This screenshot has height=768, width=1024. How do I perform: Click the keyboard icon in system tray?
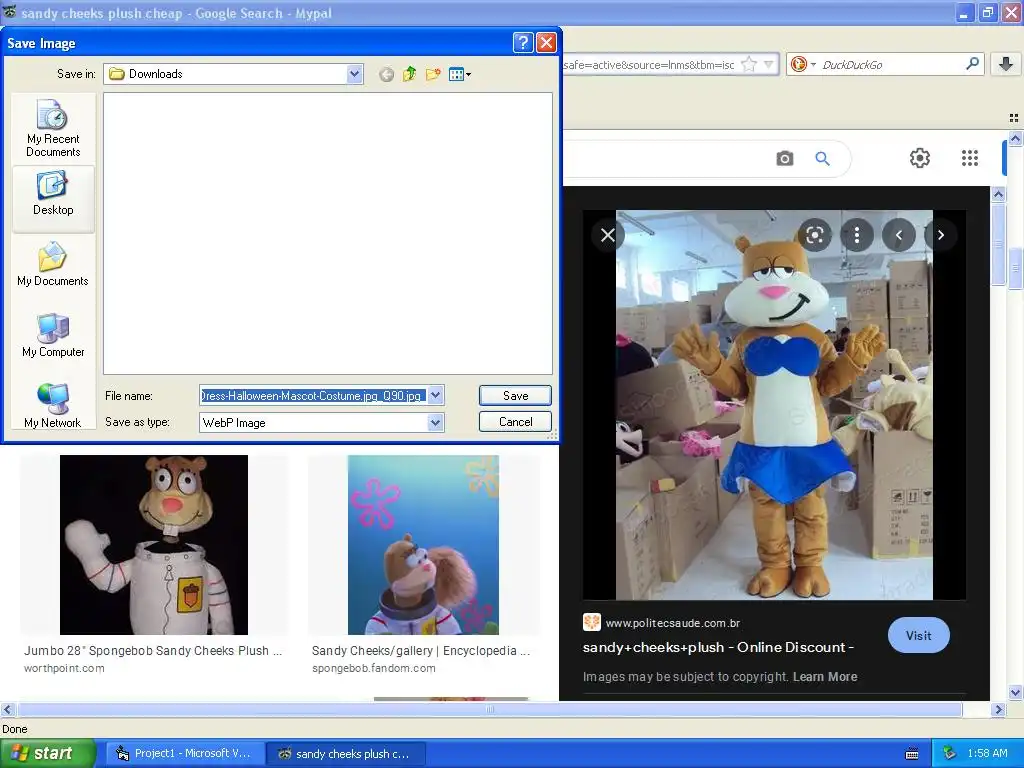pos(912,754)
